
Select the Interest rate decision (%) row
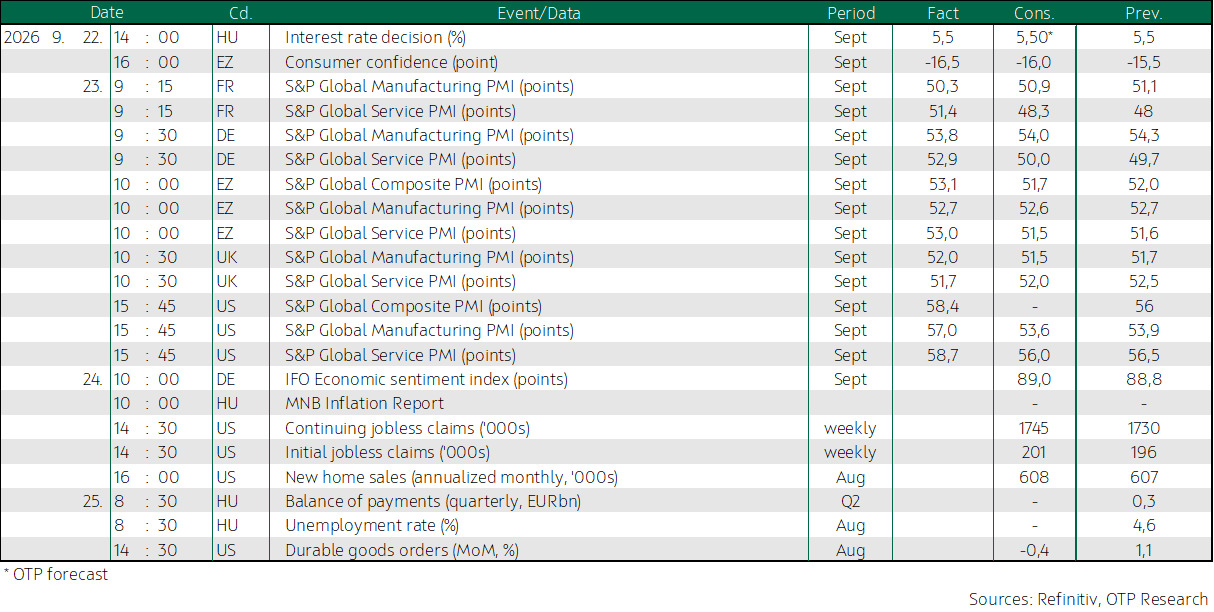click(606, 37)
